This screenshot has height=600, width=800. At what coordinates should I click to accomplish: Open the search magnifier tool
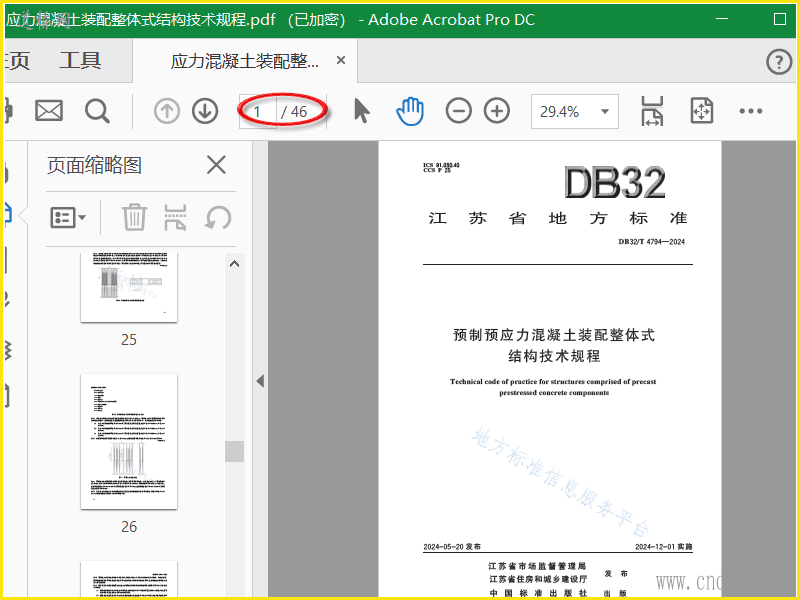97,111
